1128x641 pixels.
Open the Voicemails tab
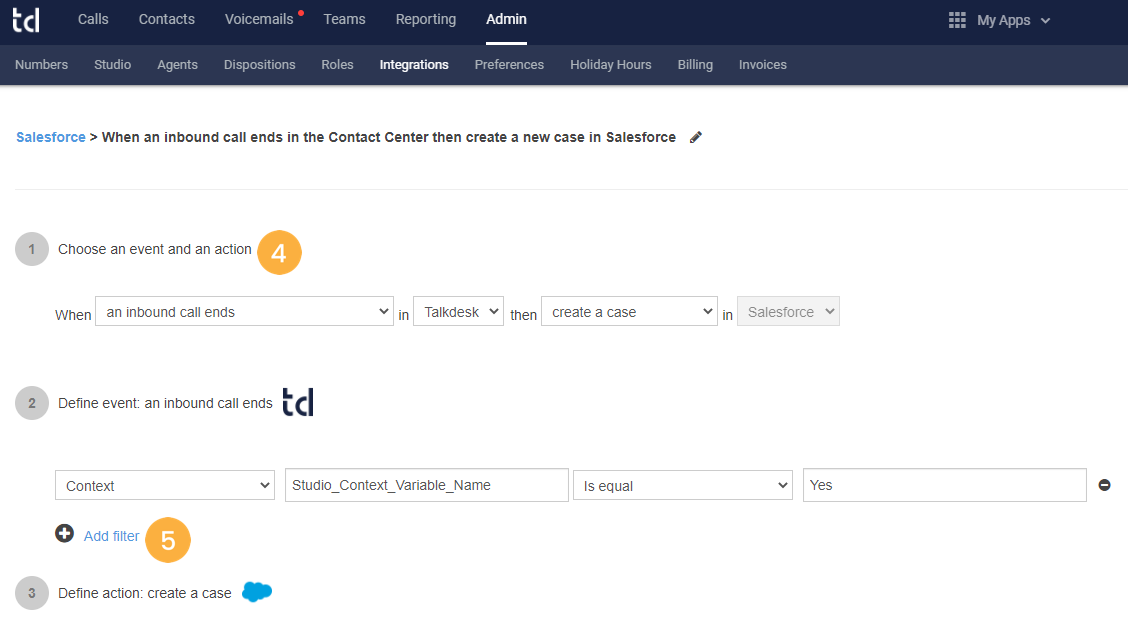(x=259, y=19)
